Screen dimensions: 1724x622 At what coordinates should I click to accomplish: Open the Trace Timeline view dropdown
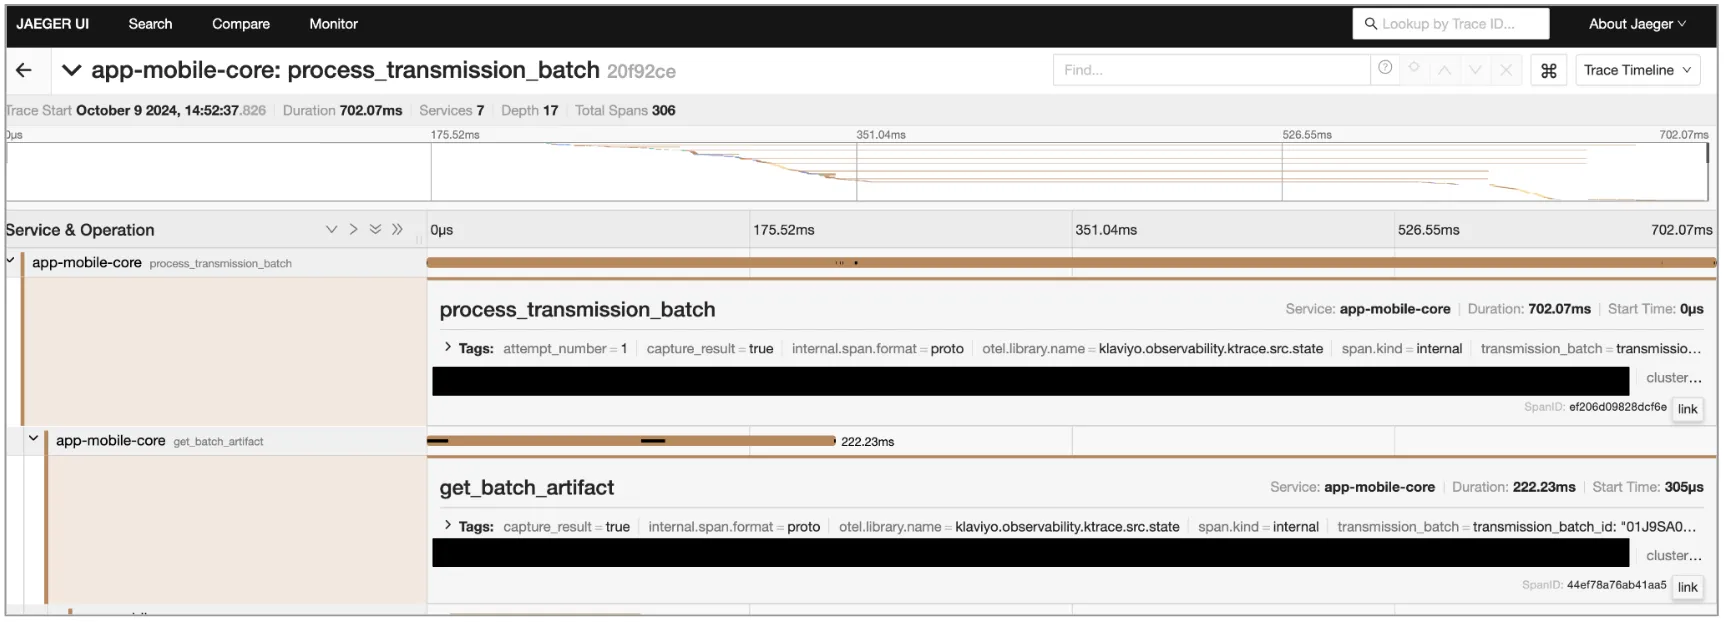(x=1635, y=70)
